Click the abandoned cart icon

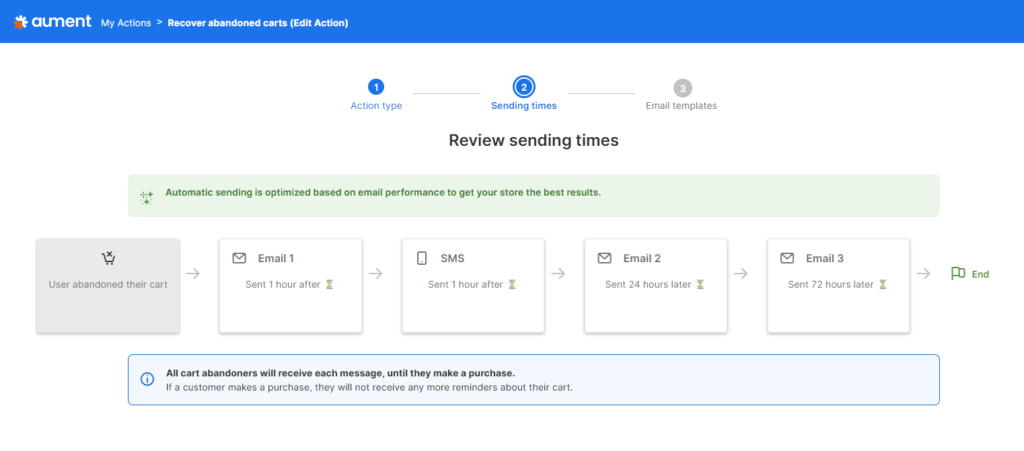point(108,258)
